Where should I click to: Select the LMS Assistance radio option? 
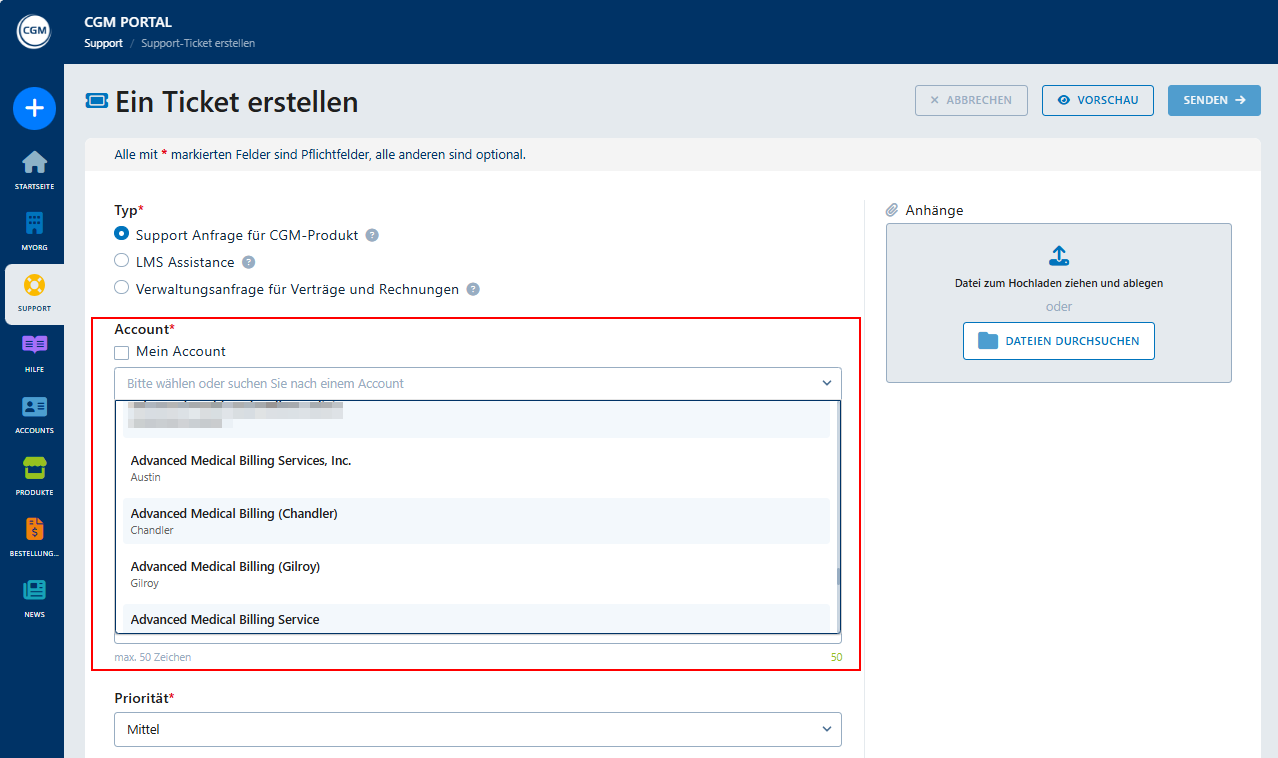pos(122,261)
